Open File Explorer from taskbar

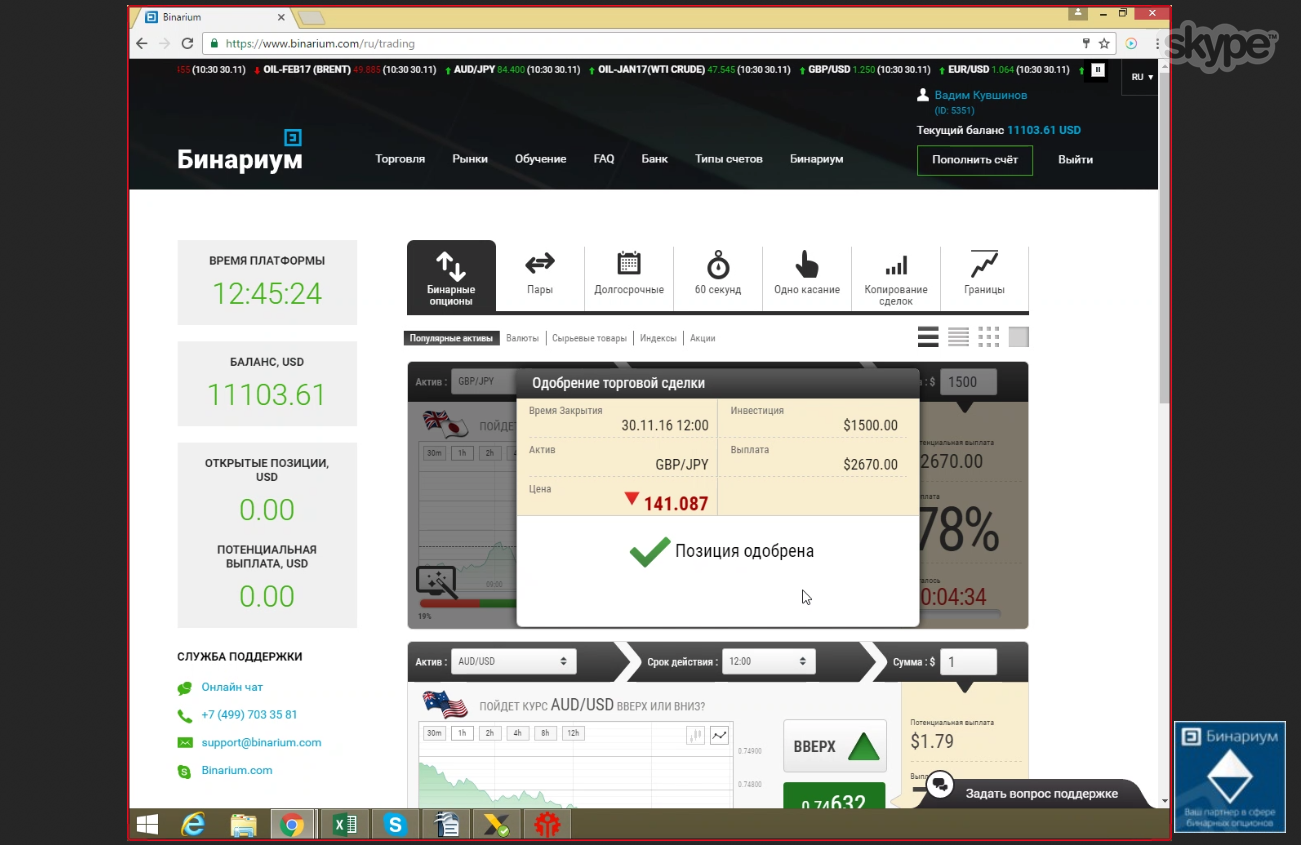point(243,825)
